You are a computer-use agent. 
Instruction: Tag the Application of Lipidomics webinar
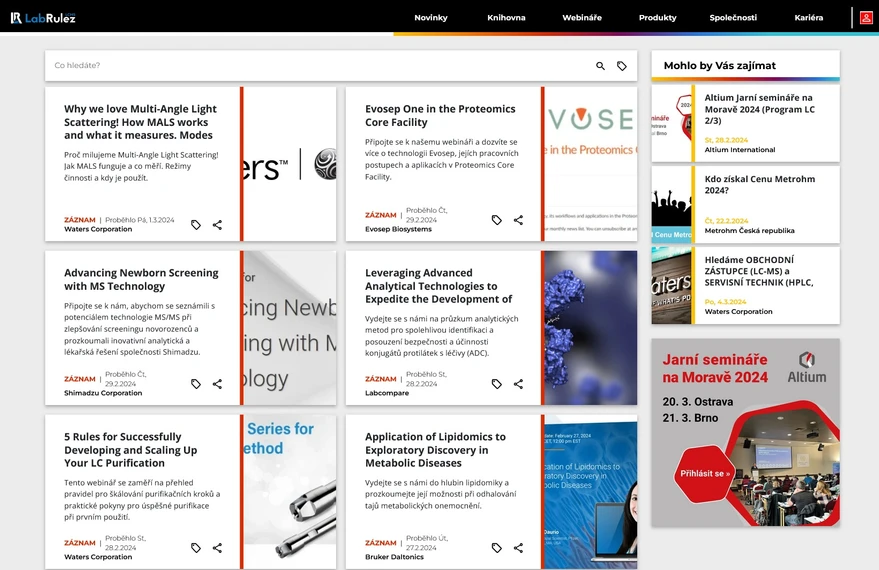[x=497, y=548]
